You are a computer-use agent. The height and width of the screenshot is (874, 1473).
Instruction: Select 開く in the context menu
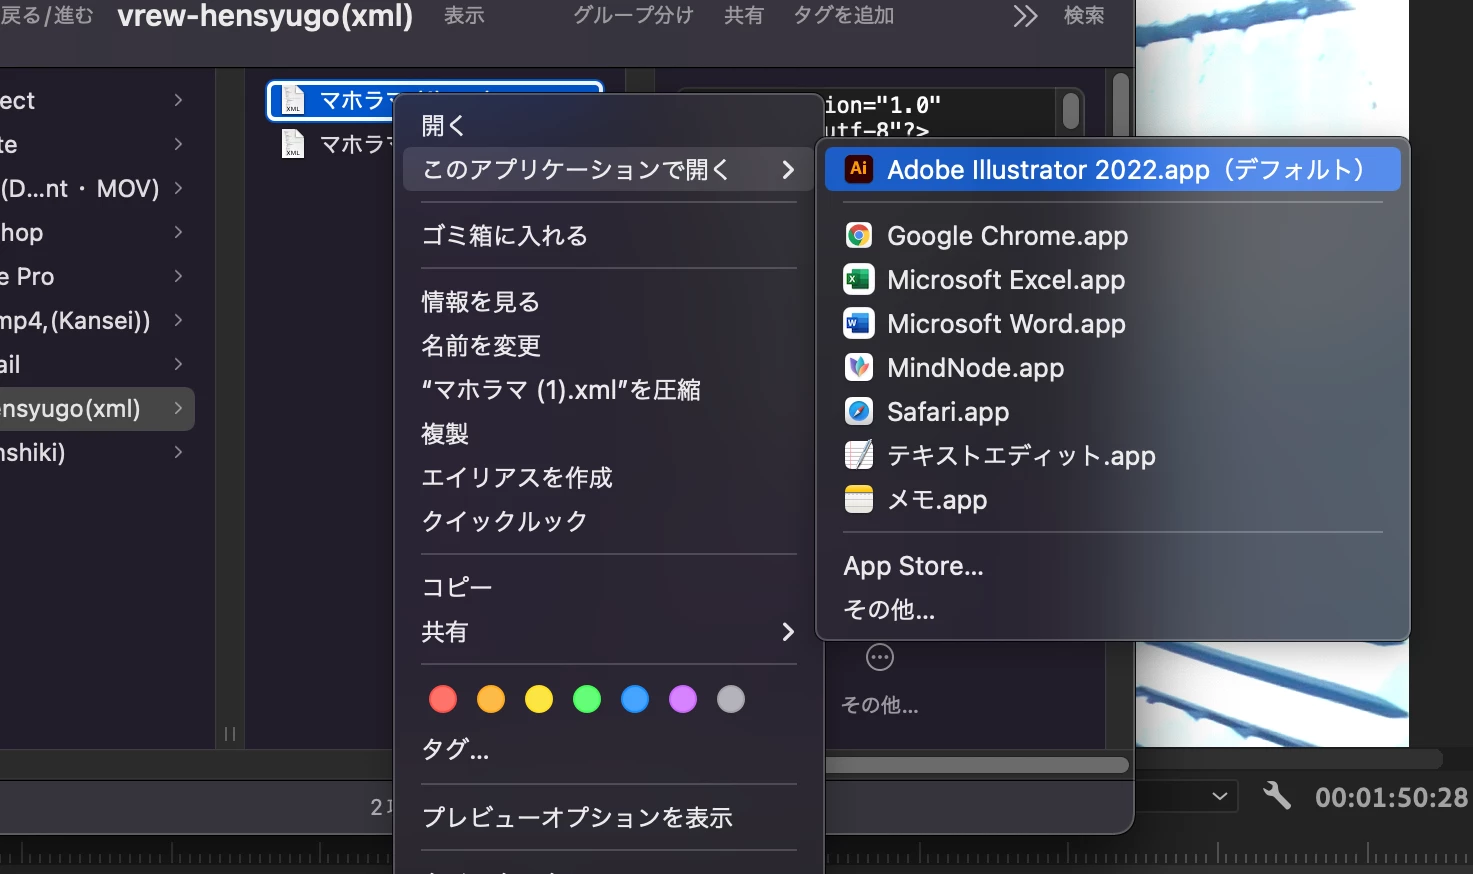pyautogui.click(x=608, y=125)
